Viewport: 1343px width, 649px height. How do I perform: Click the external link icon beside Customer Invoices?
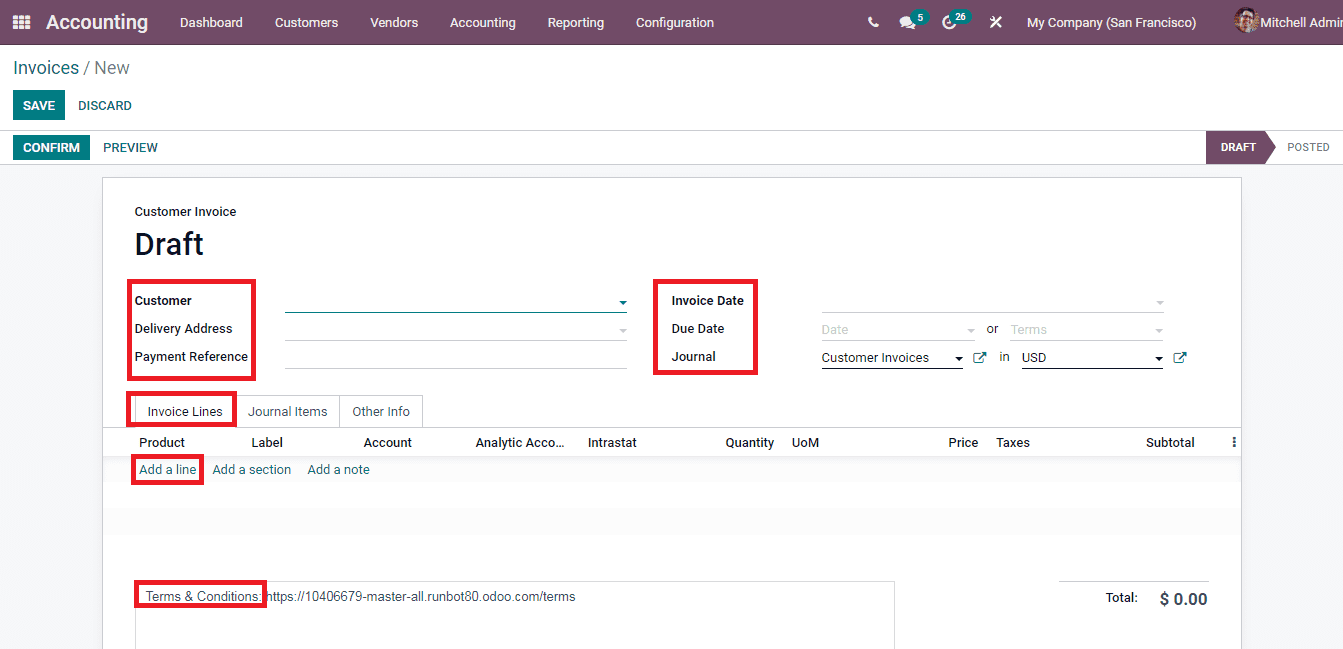[979, 357]
